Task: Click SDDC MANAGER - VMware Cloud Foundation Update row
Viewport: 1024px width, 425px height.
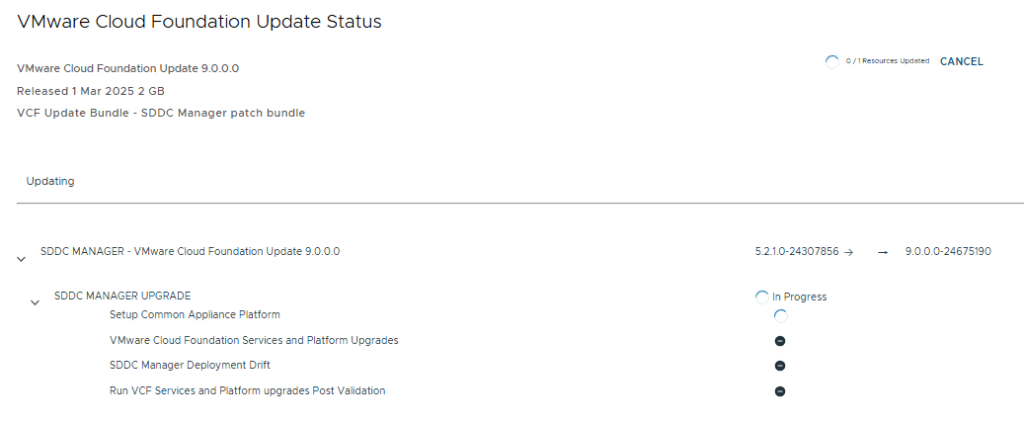Action: [190, 252]
